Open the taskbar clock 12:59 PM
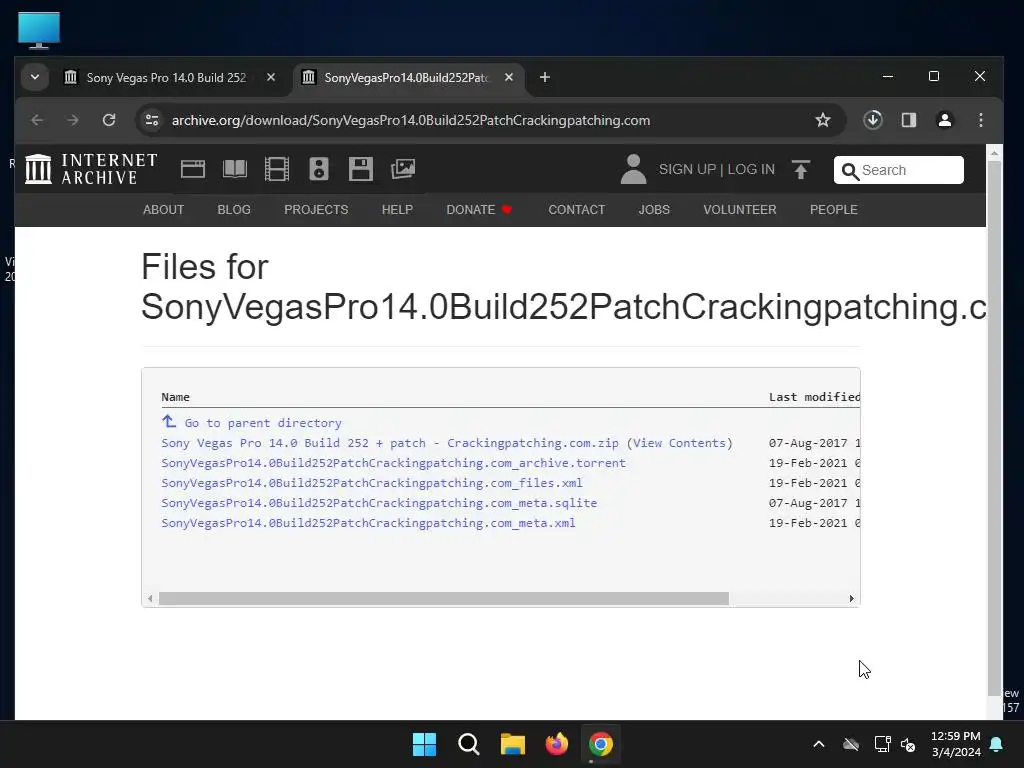This screenshot has height=768, width=1024. click(x=955, y=744)
